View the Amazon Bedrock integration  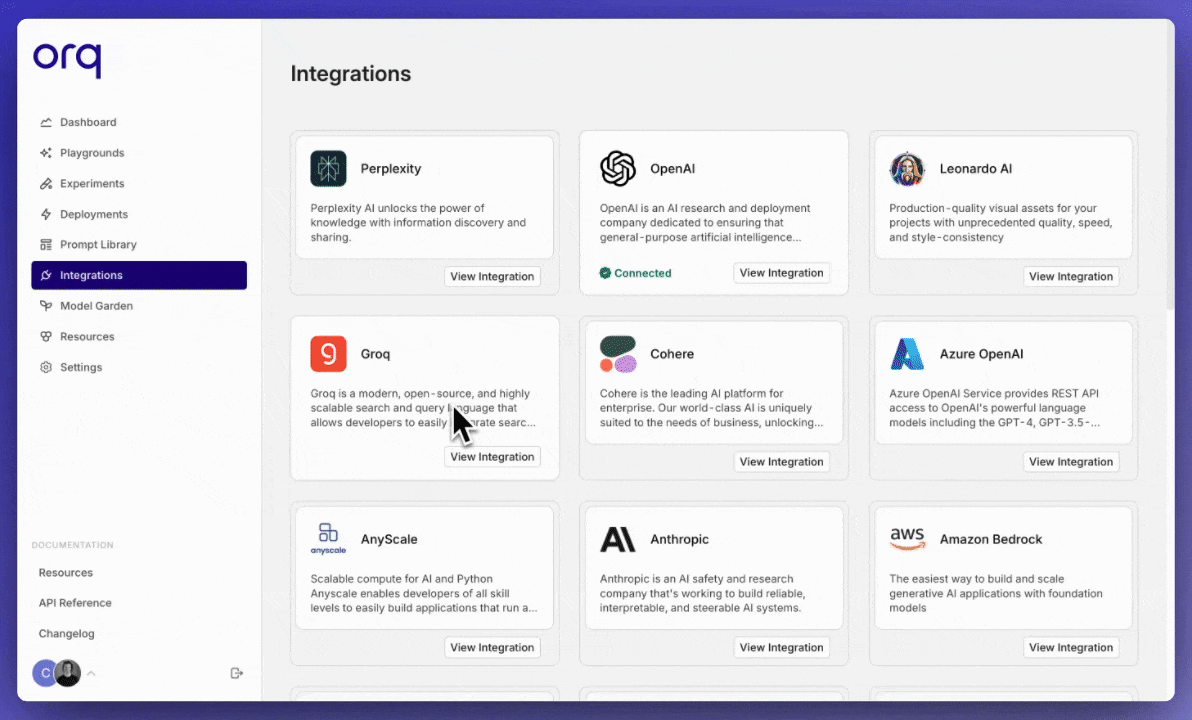coord(1070,648)
